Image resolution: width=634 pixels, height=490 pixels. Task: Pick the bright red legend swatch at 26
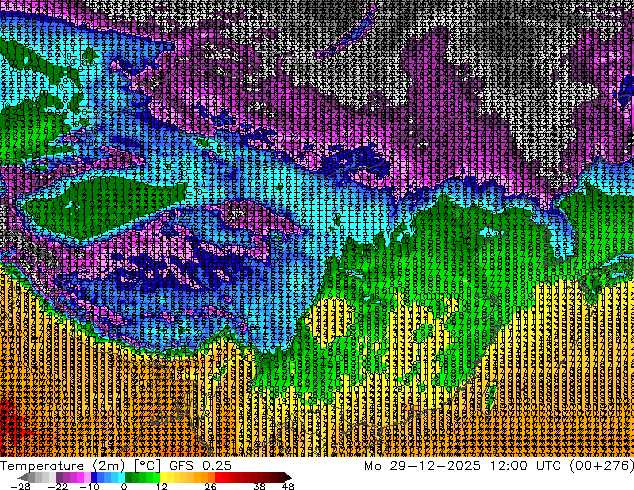click(x=218, y=477)
